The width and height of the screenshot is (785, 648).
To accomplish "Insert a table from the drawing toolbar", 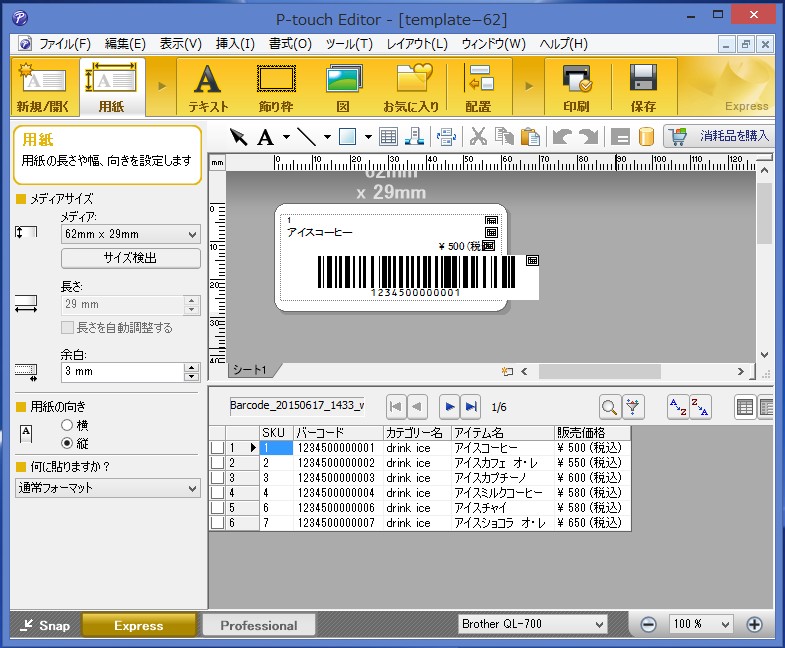I will click(388, 136).
